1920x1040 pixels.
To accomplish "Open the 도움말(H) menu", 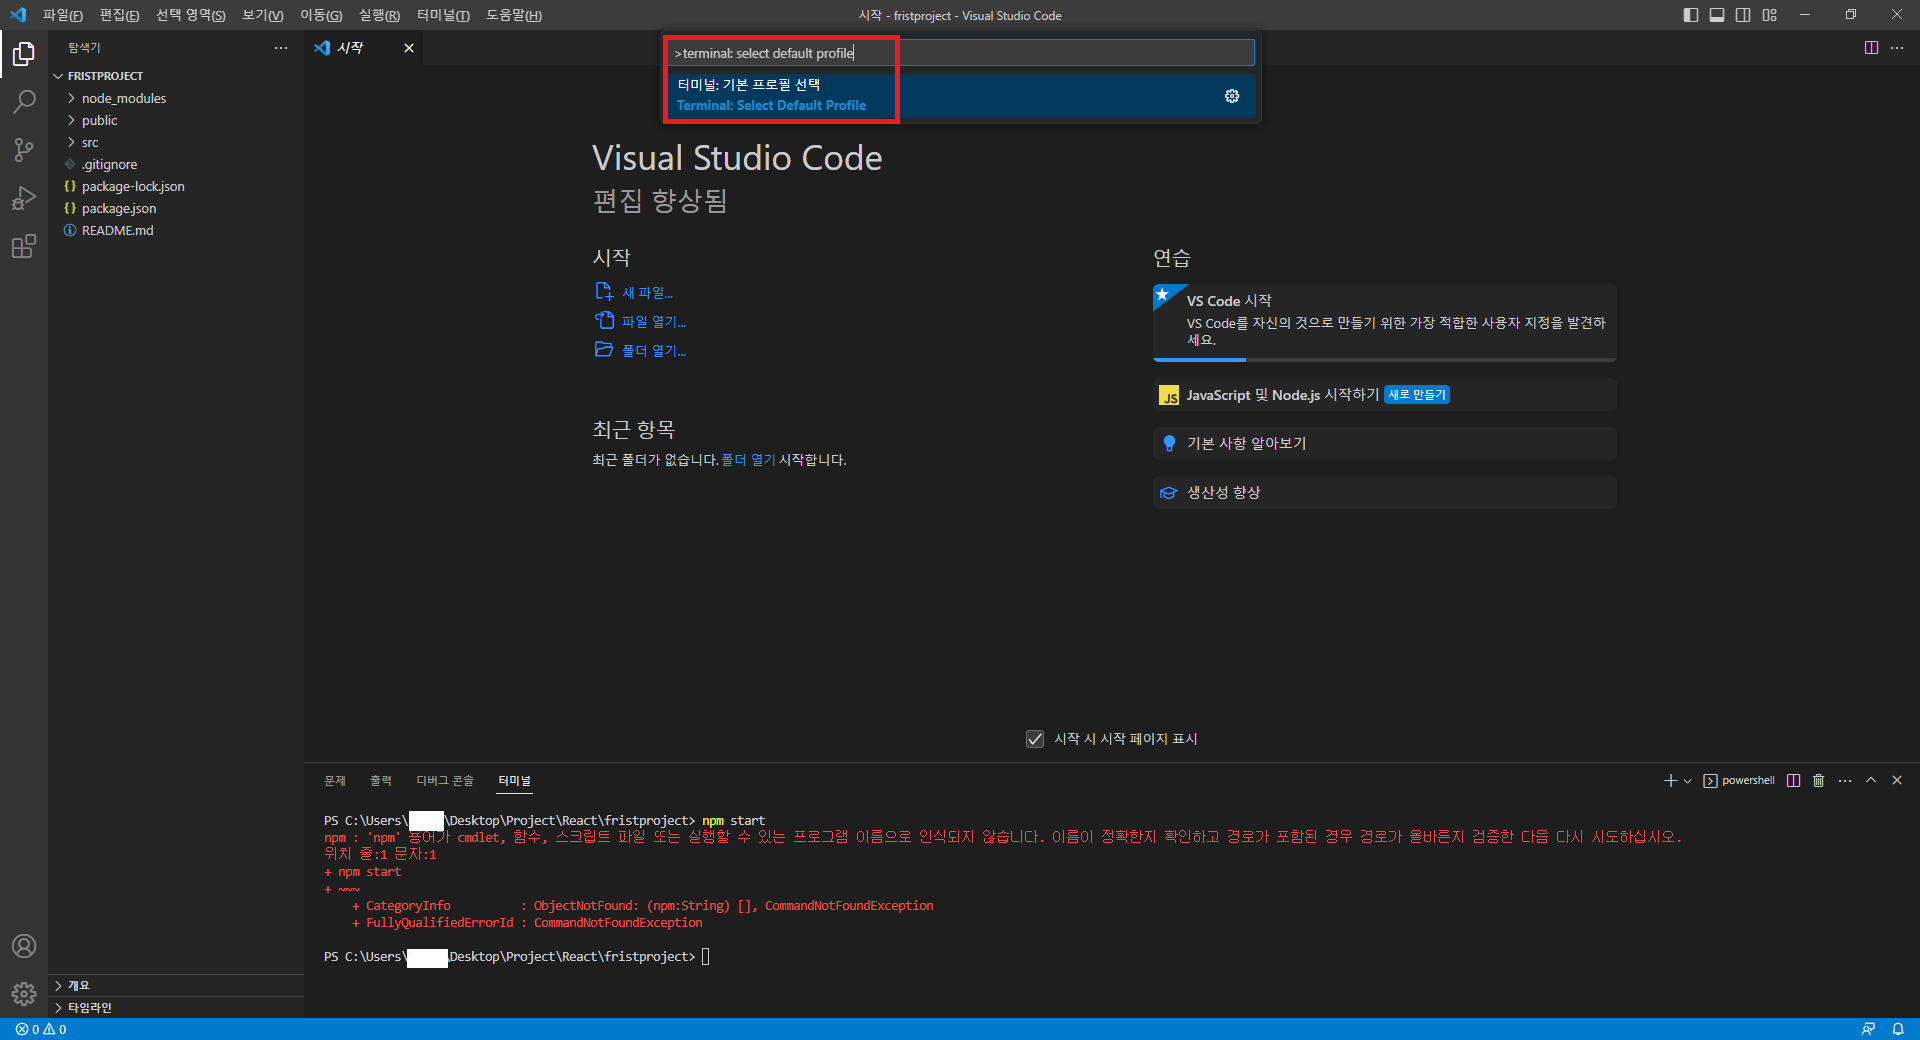I will click(x=514, y=15).
